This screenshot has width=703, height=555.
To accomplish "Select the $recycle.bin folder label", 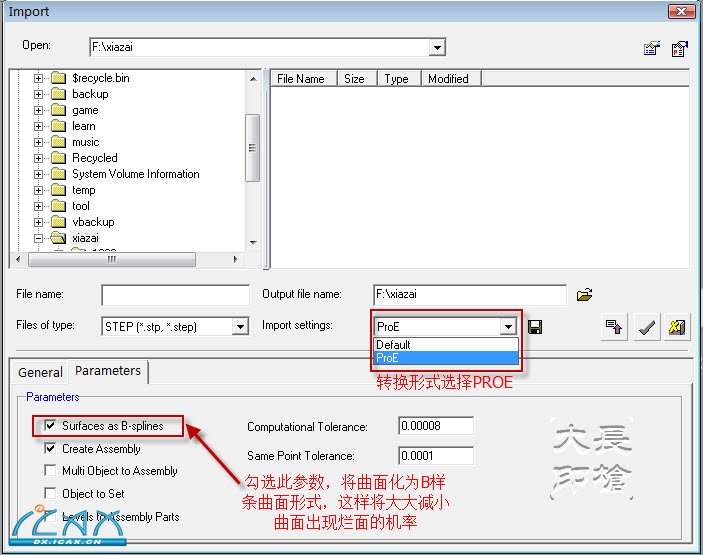I will tap(101, 78).
